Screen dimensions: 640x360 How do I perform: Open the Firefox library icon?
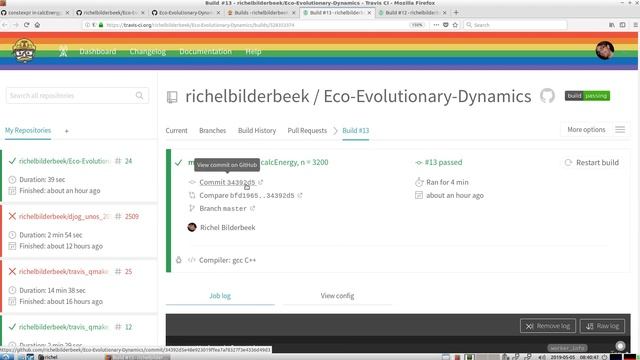tap(612, 25)
